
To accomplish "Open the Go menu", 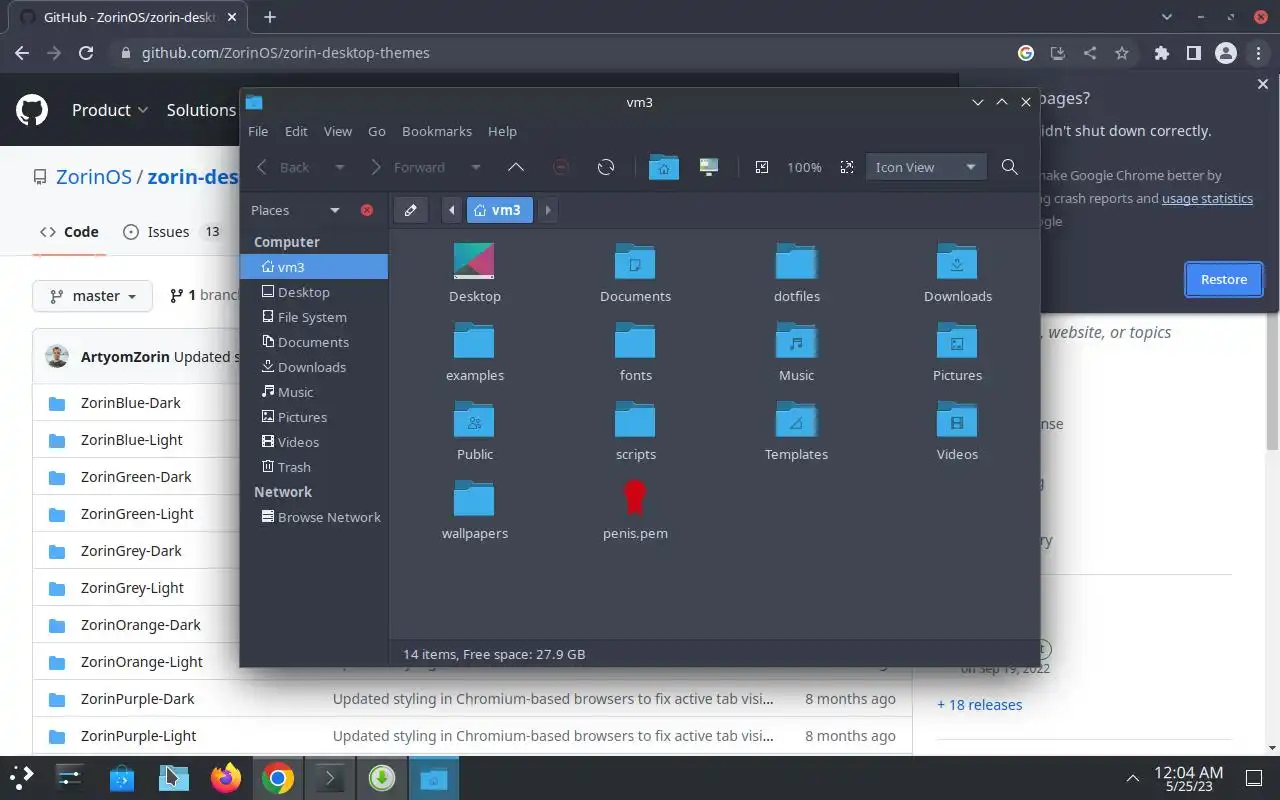I will tap(377, 131).
